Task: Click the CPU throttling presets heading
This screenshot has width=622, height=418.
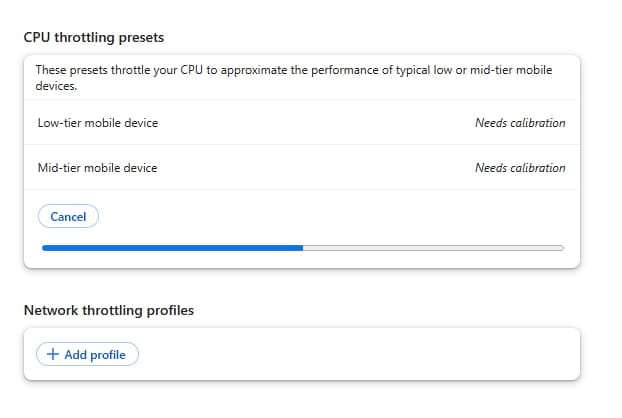Action: [x=94, y=38]
